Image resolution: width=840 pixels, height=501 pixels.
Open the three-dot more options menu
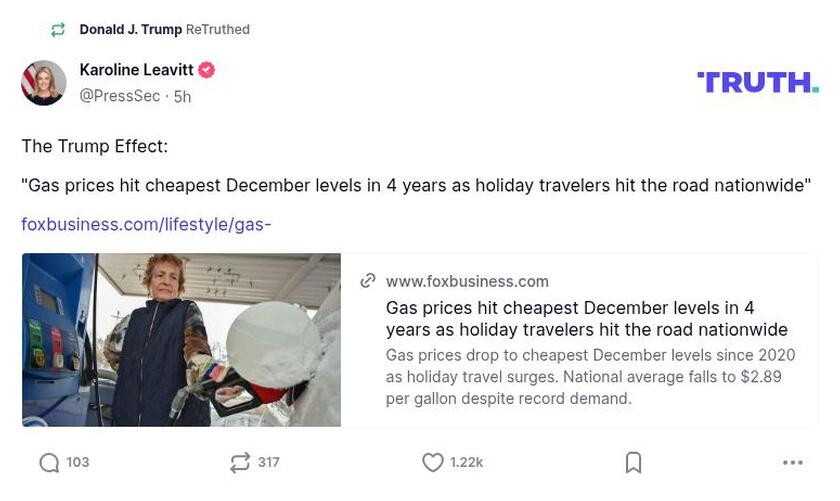point(793,462)
